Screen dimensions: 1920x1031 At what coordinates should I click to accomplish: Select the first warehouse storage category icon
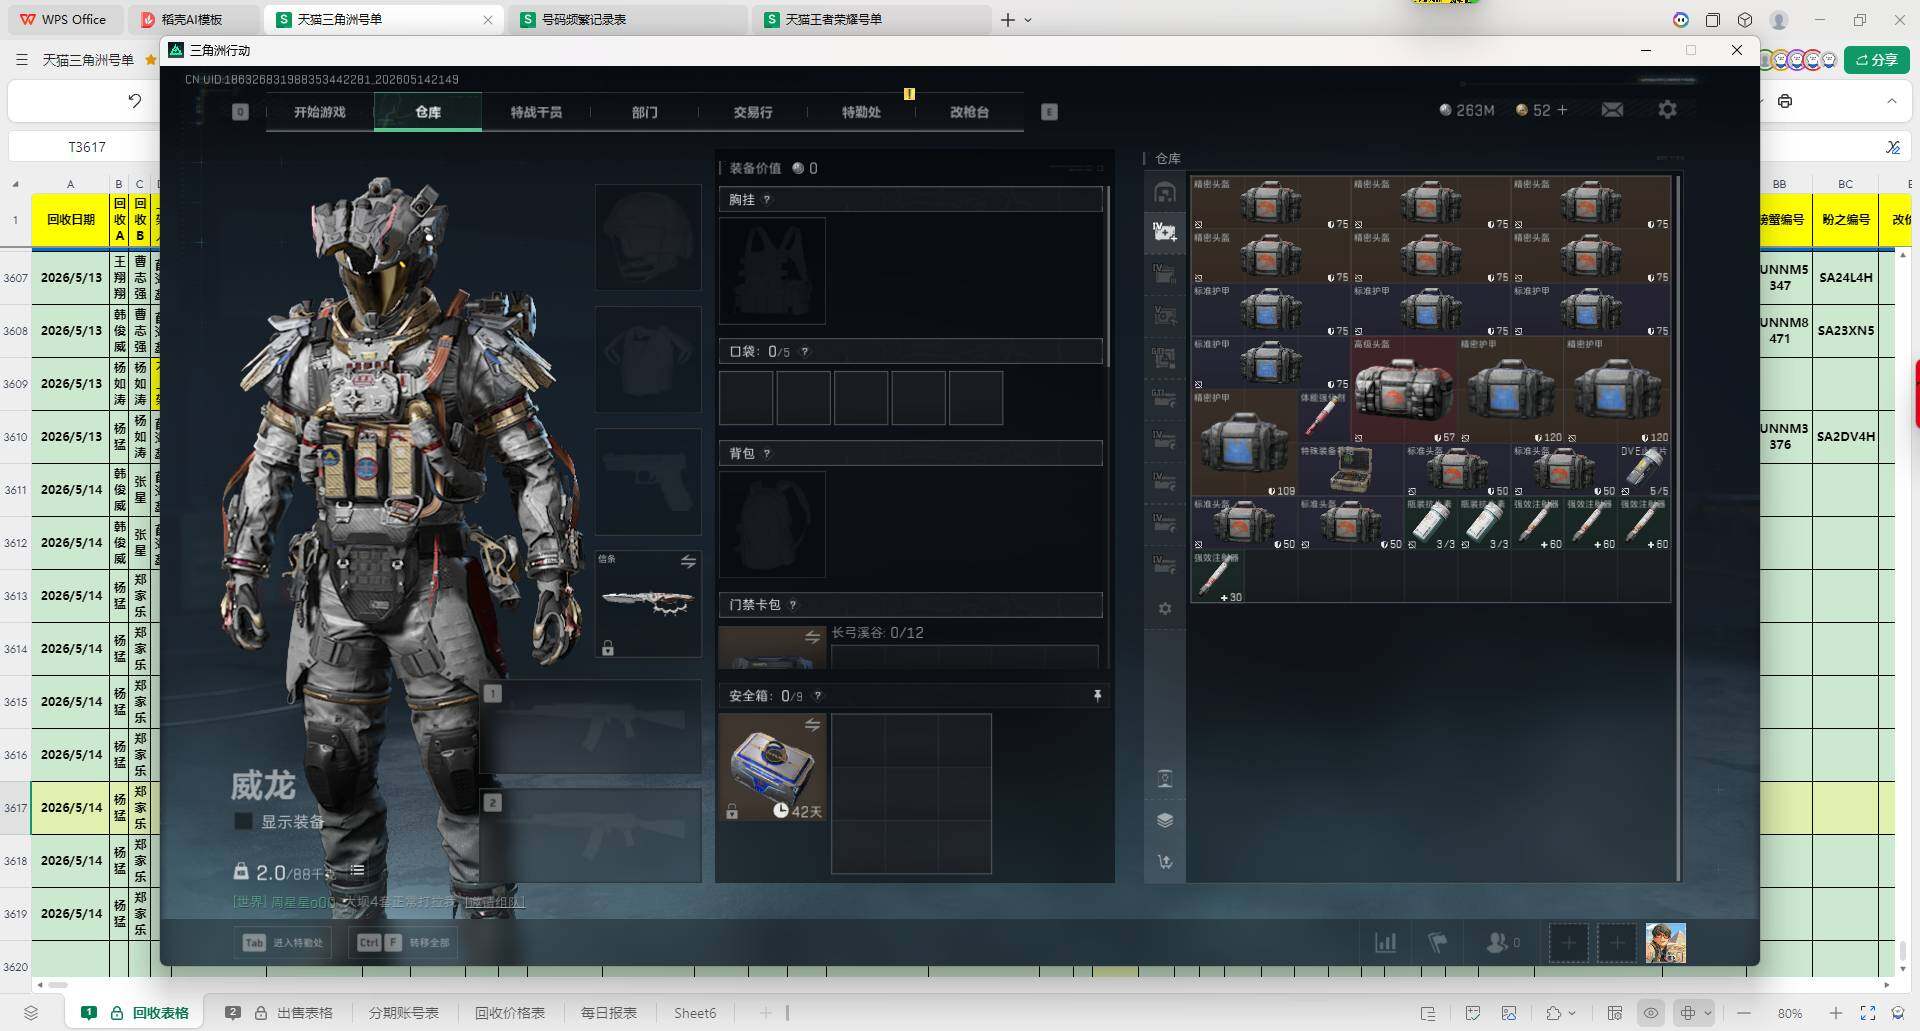click(x=1165, y=192)
